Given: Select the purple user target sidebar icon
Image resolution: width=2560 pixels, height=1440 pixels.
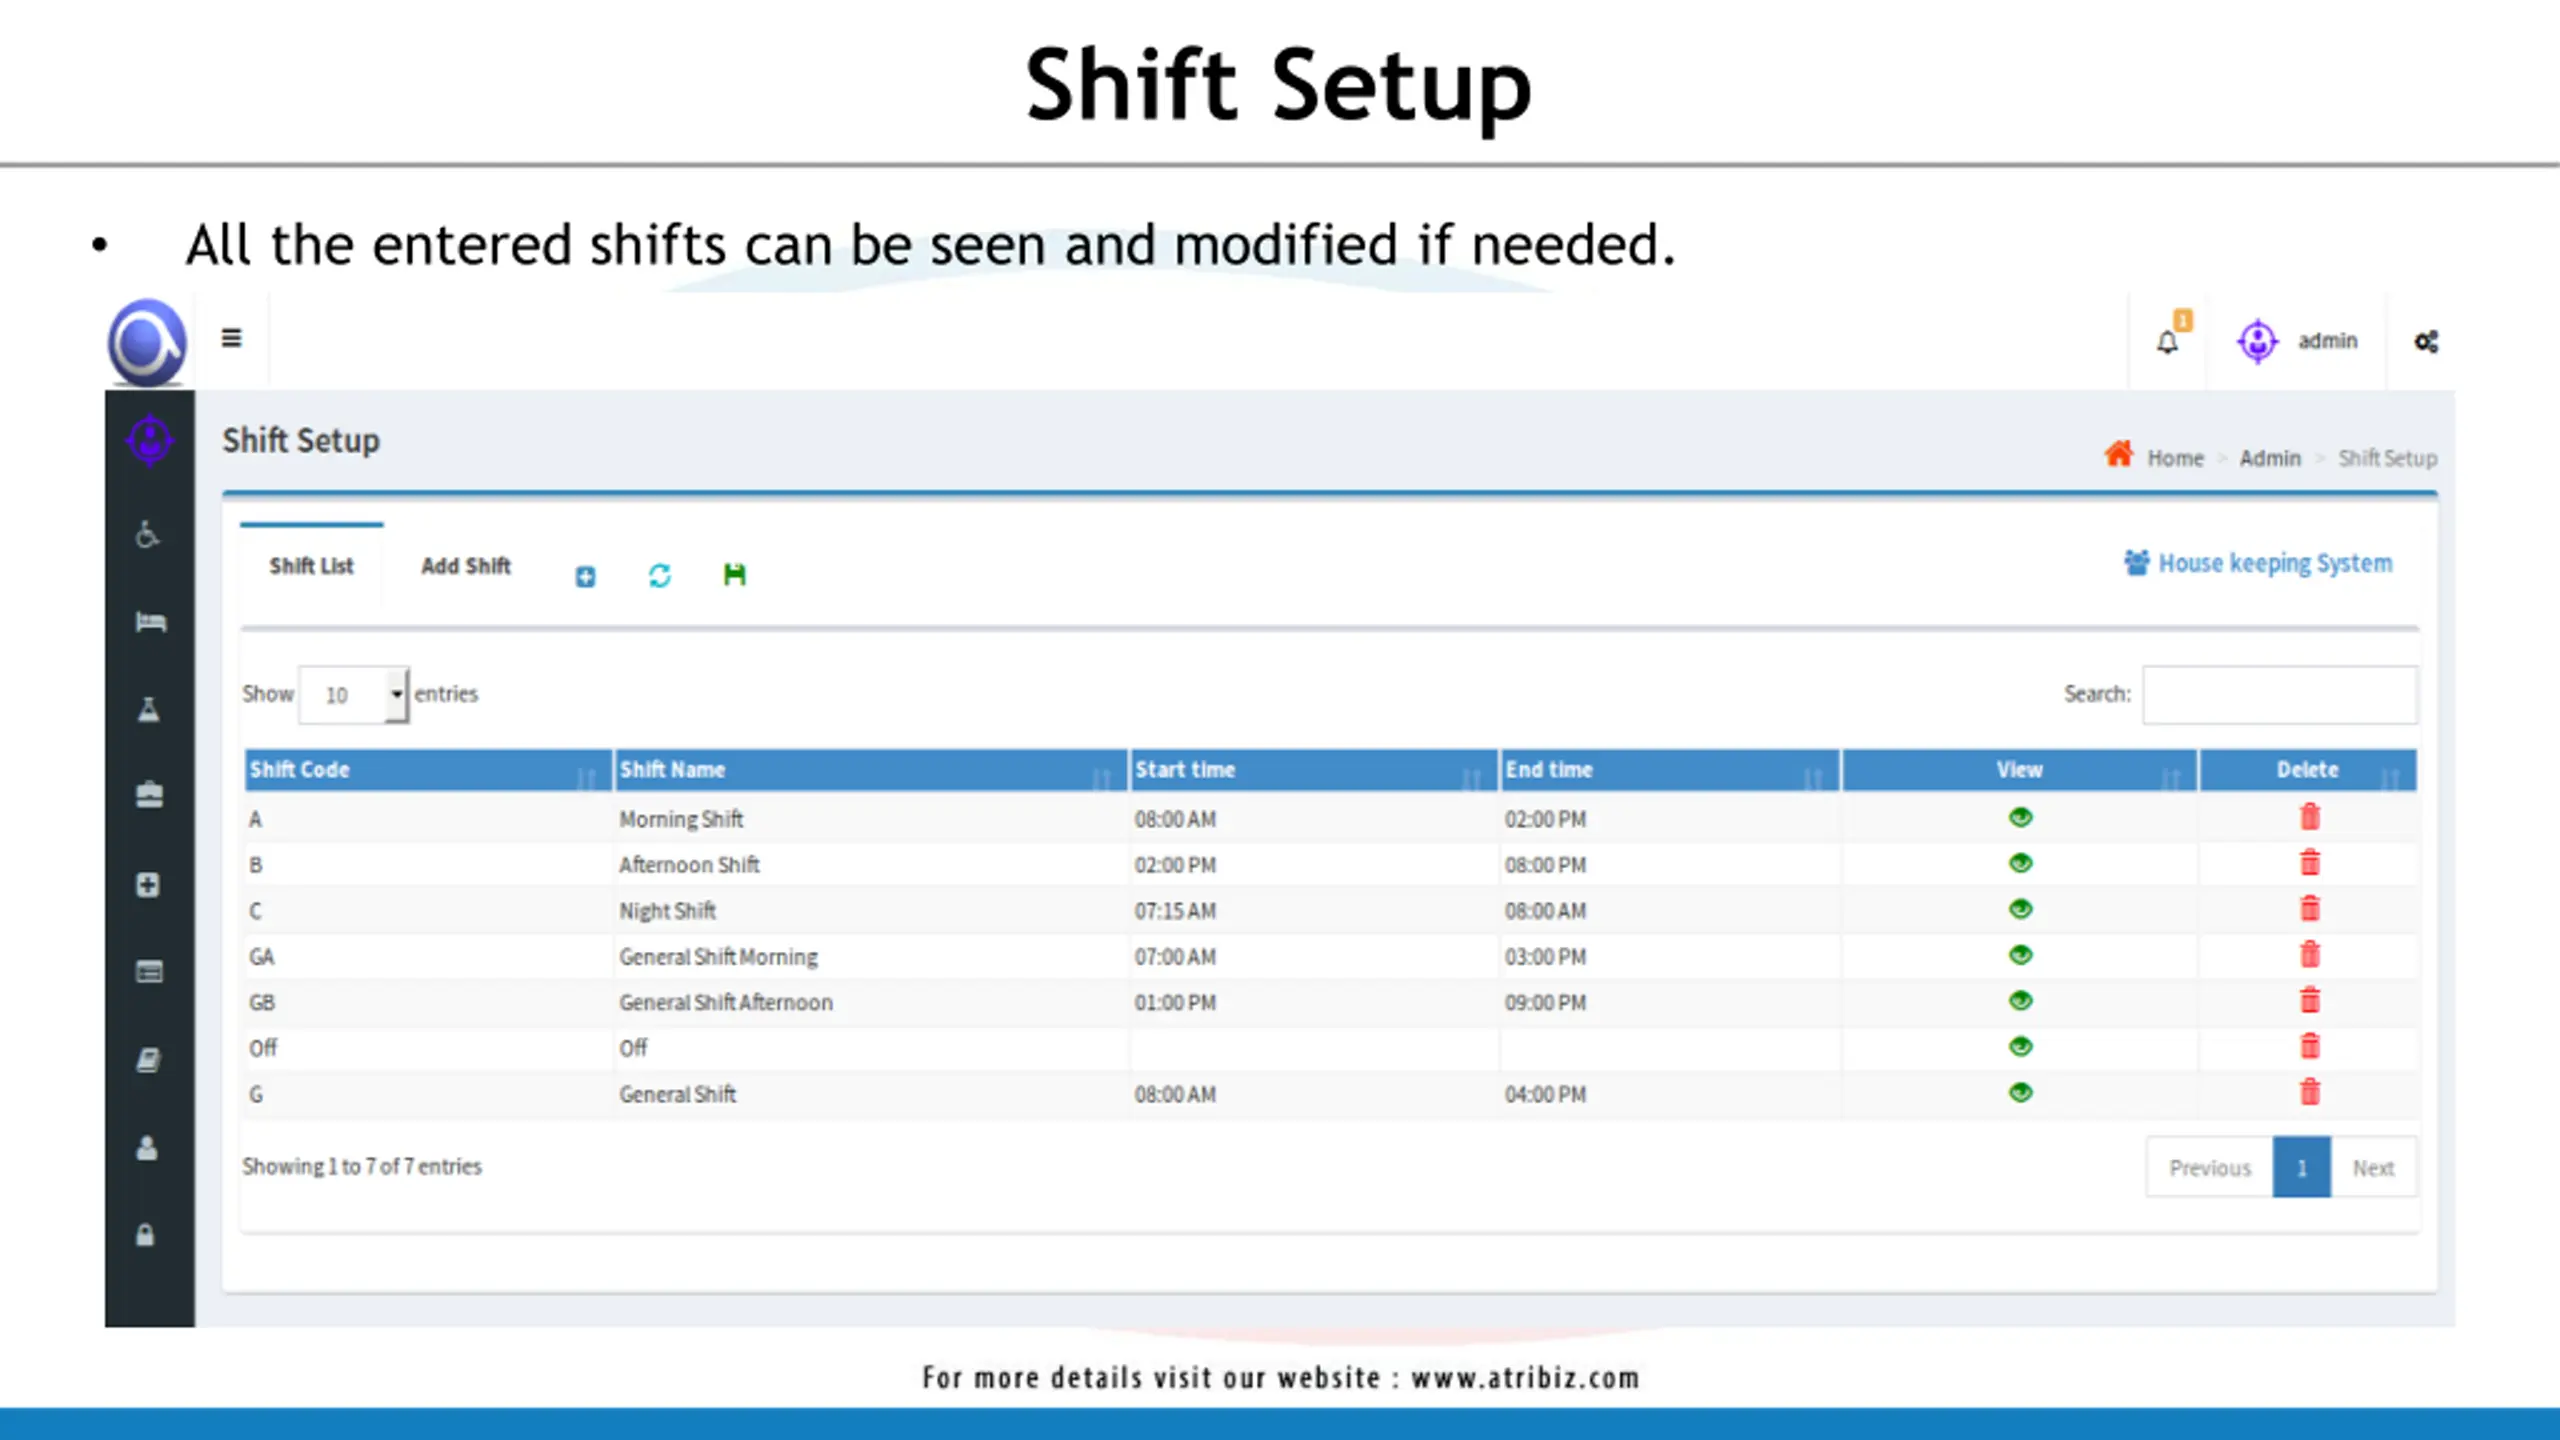Looking at the screenshot, I should [150, 439].
